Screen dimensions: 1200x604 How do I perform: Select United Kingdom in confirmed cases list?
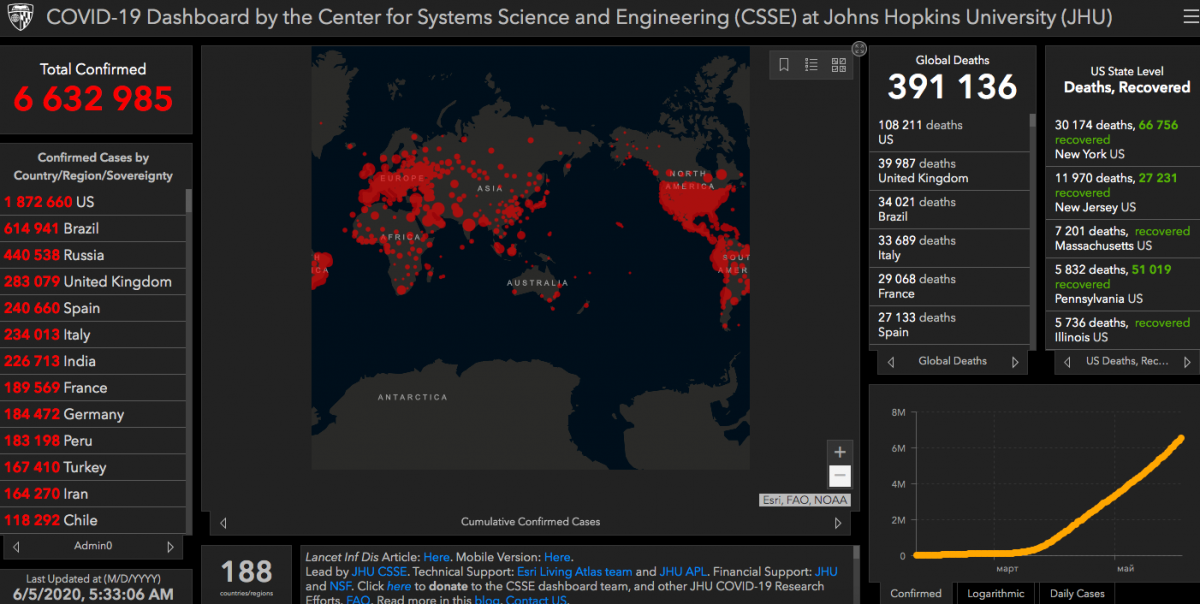93,281
